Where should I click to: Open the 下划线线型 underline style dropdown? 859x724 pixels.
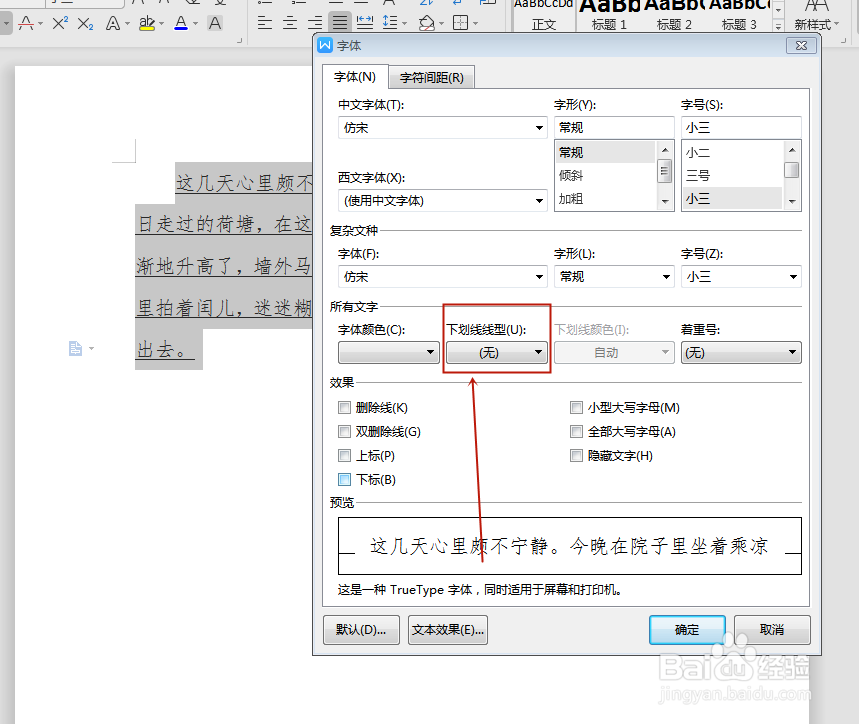(x=496, y=352)
